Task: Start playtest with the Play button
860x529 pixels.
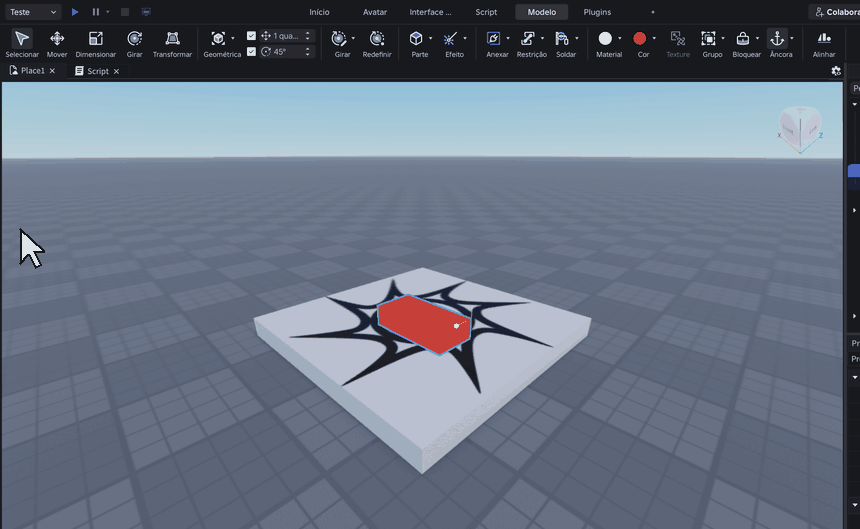Action: click(75, 12)
